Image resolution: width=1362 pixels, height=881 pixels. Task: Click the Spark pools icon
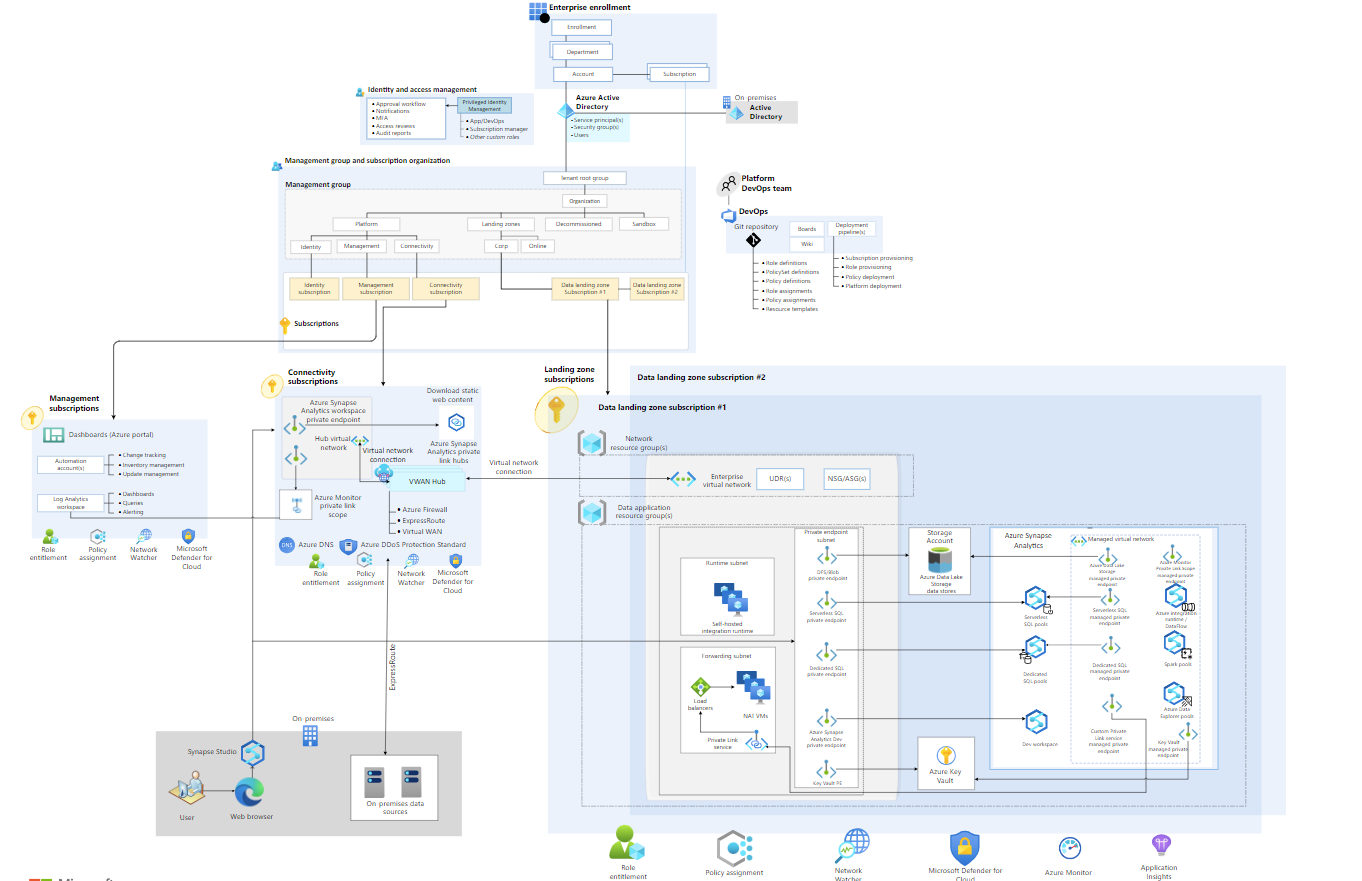pyautogui.click(x=1175, y=644)
